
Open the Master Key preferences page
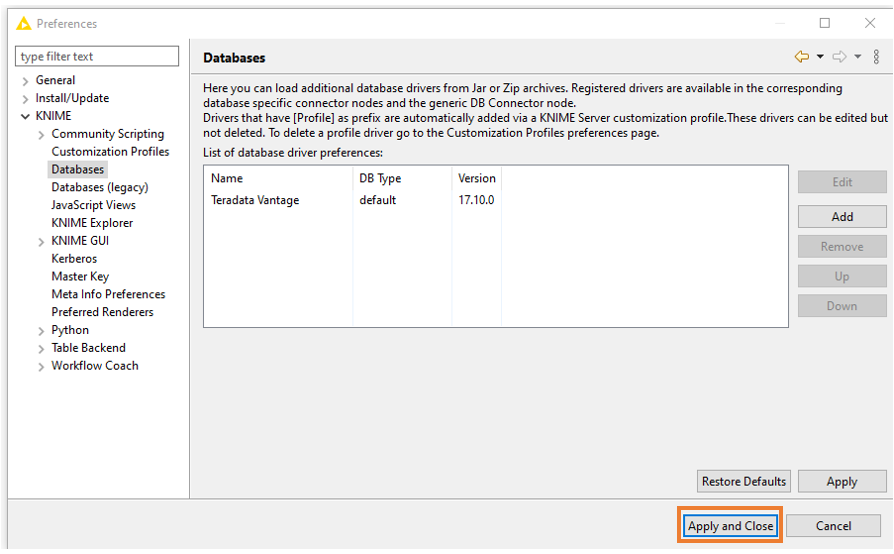click(80, 277)
